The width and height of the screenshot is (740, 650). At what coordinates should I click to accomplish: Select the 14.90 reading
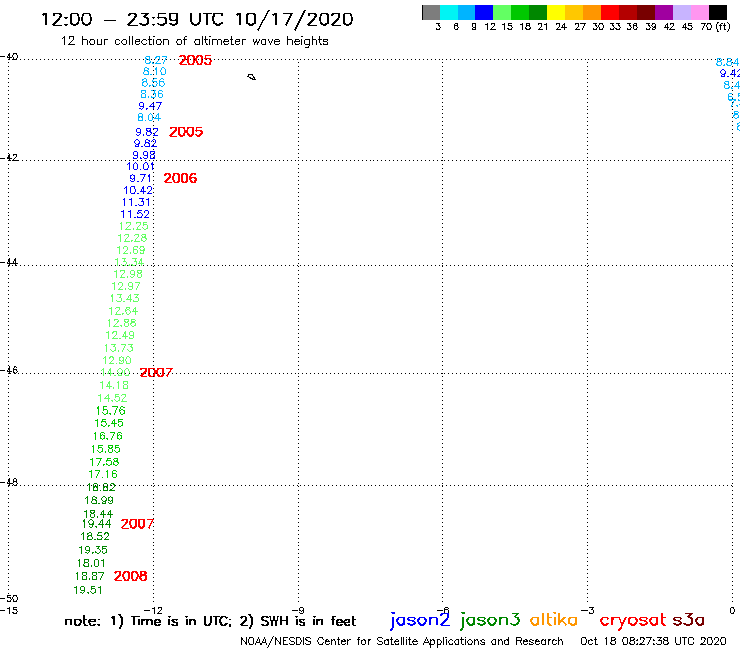115,372
